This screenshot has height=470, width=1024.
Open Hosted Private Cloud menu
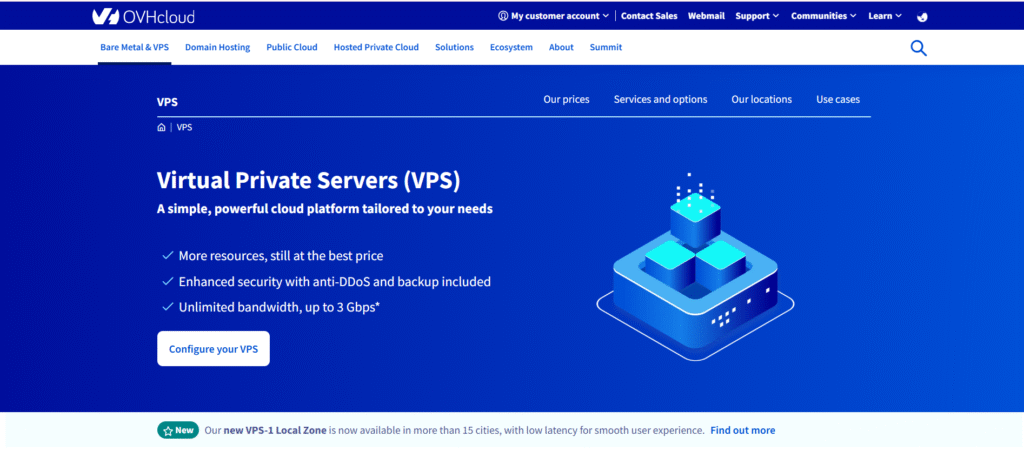tap(376, 47)
